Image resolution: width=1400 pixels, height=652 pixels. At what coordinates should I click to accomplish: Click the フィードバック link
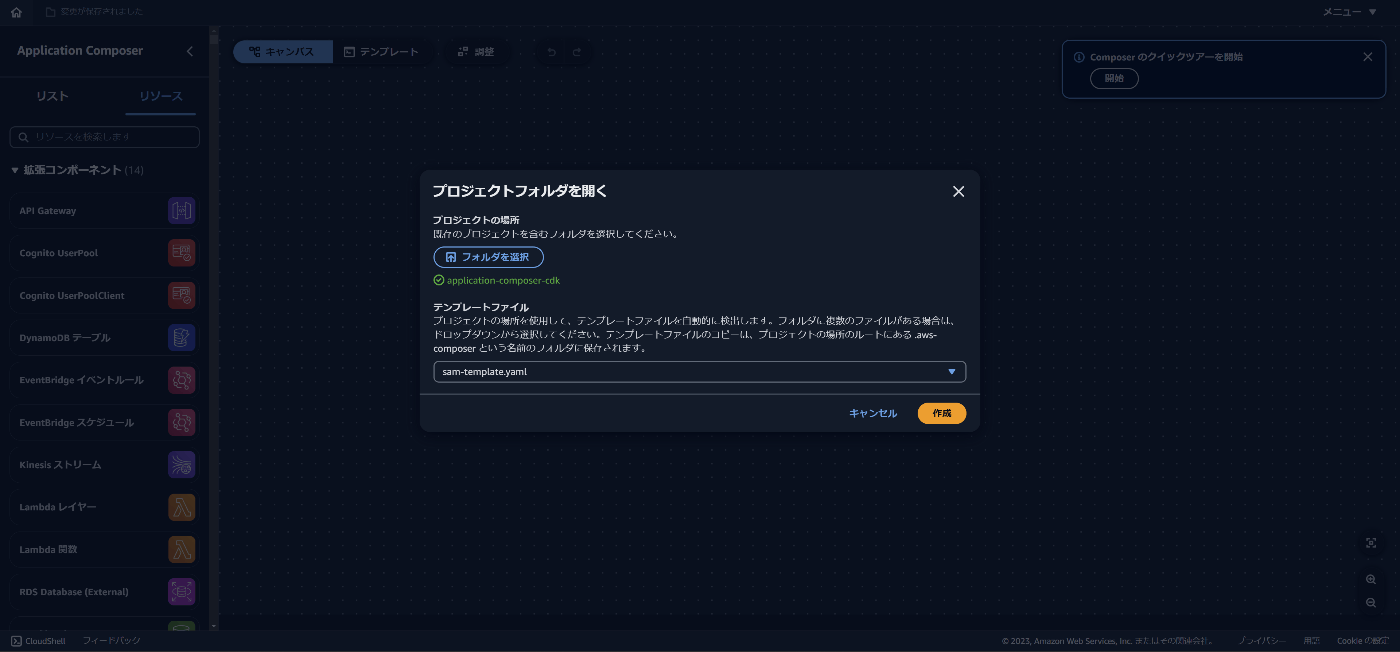pos(111,641)
